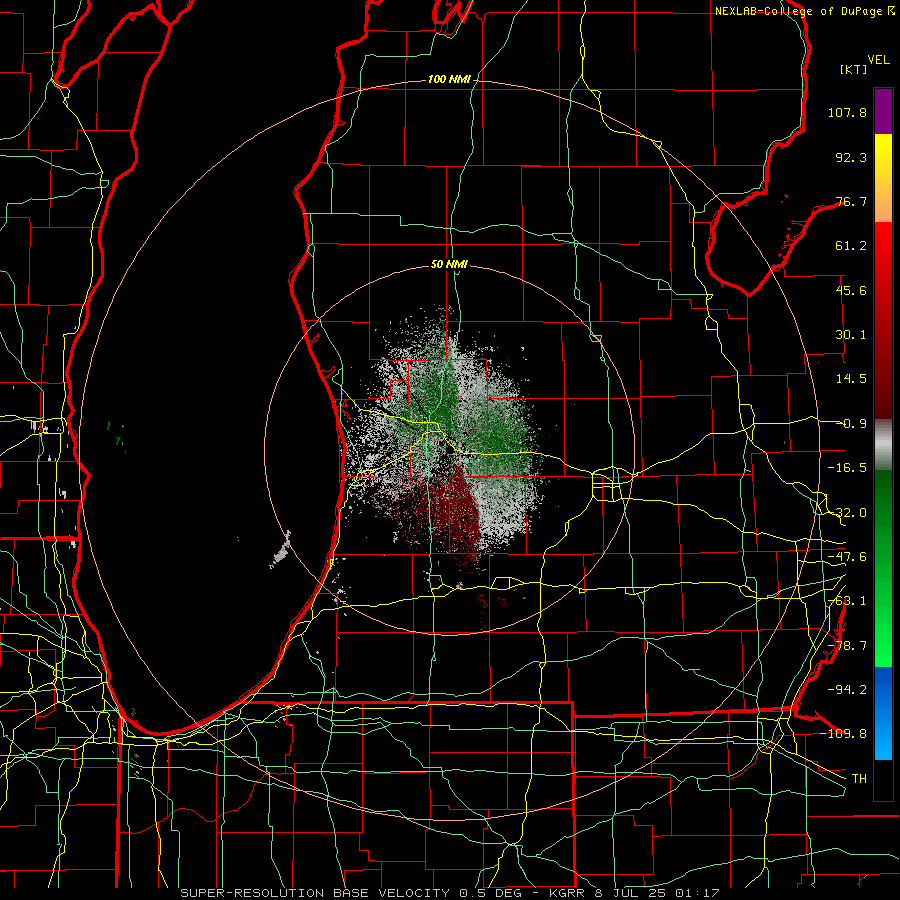The height and width of the screenshot is (900, 900).
Task: Select the -47.6 legend value
Action: click(847, 557)
